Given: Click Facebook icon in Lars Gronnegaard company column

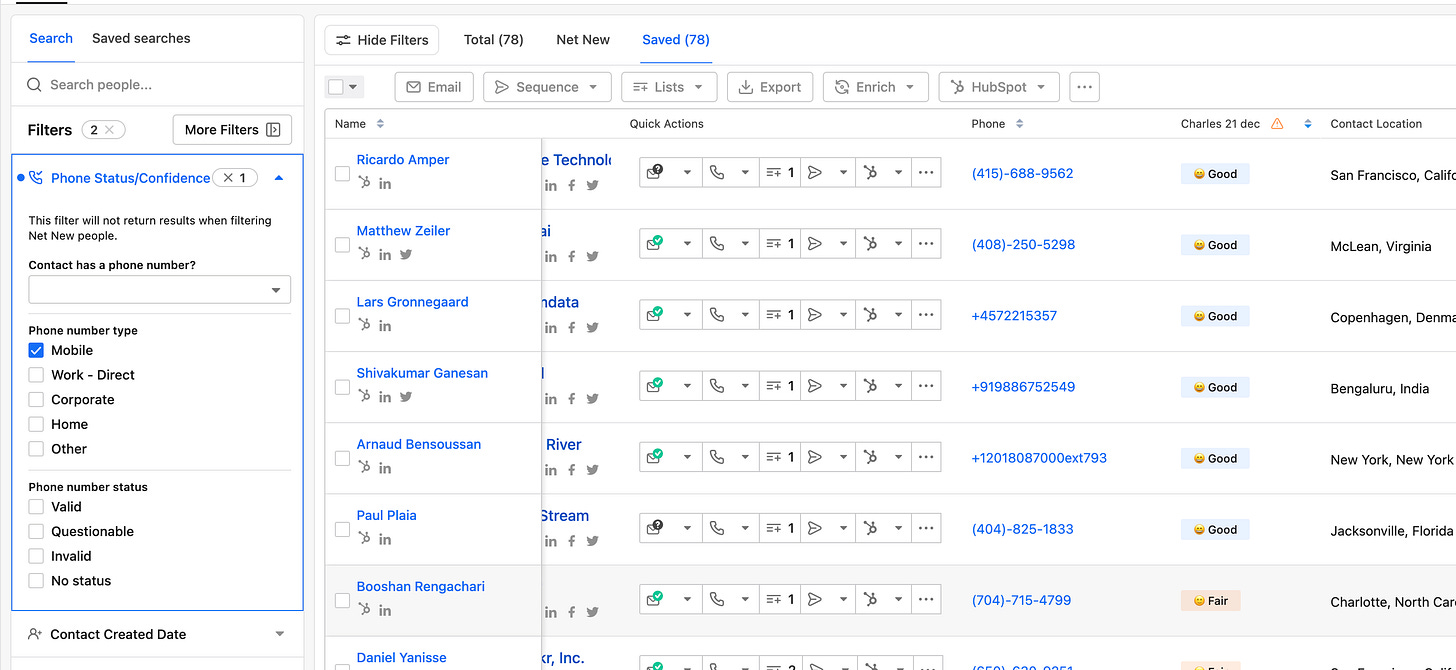Looking at the screenshot, I should pos(572,327).
